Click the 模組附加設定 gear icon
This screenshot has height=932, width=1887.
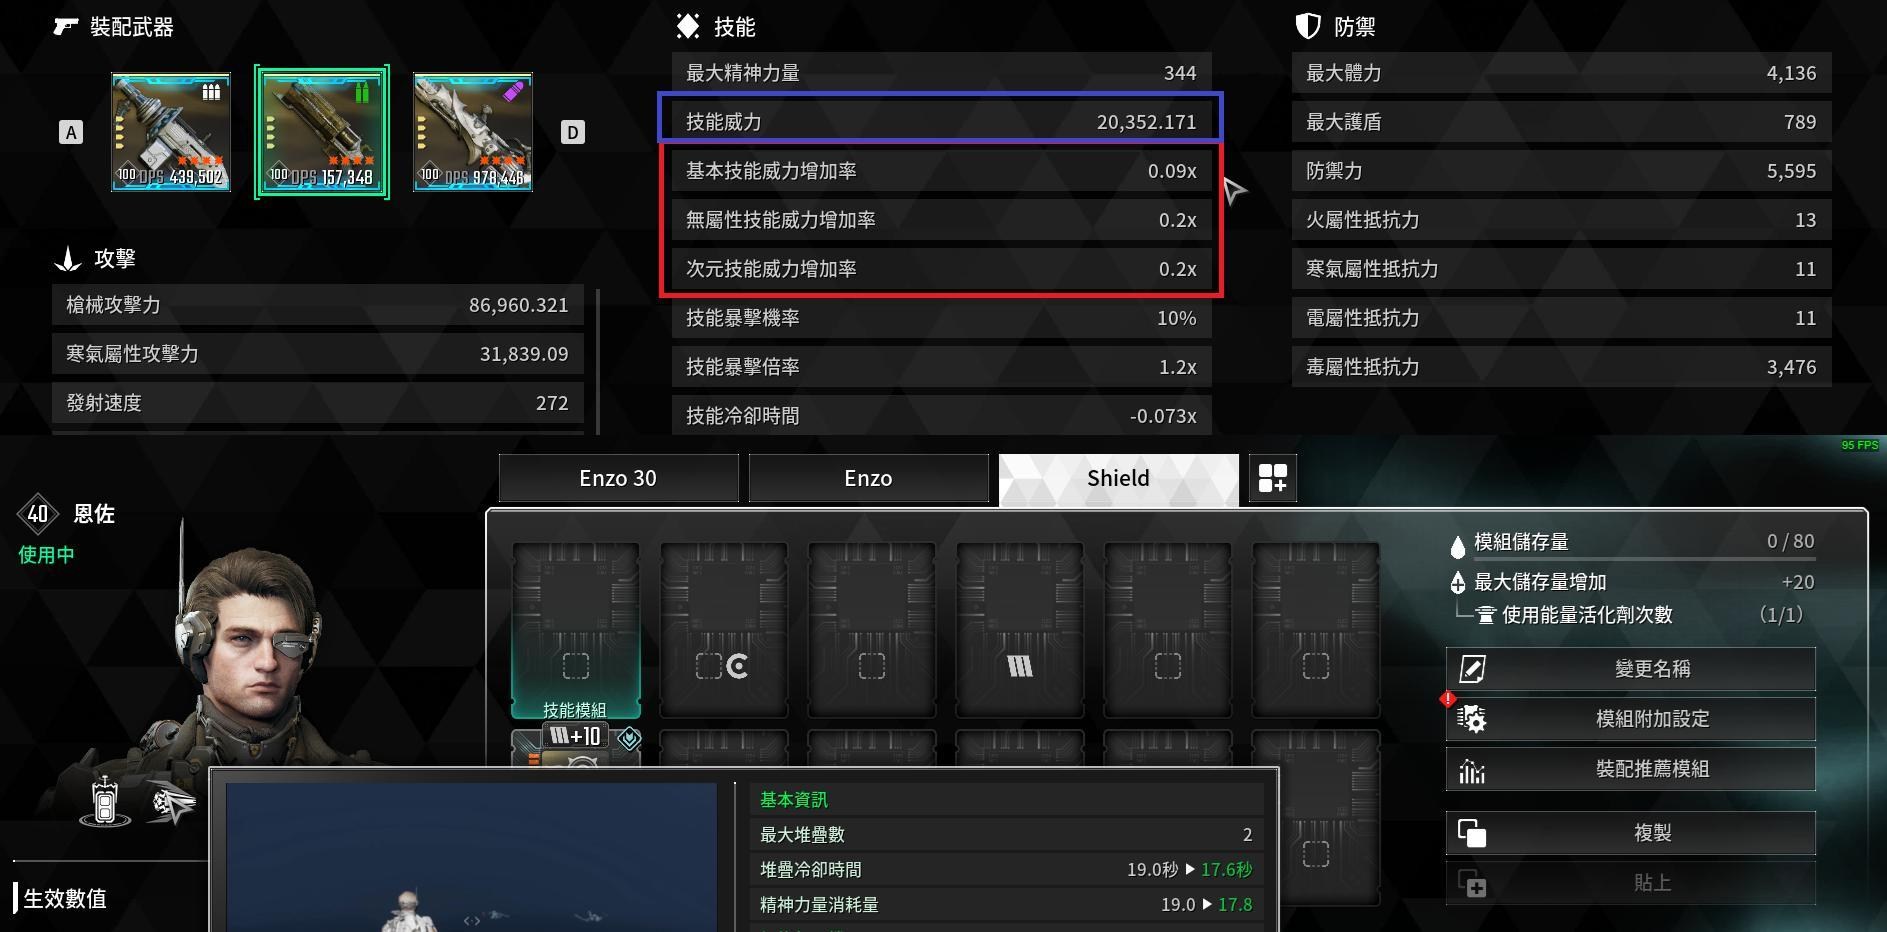1471,718
